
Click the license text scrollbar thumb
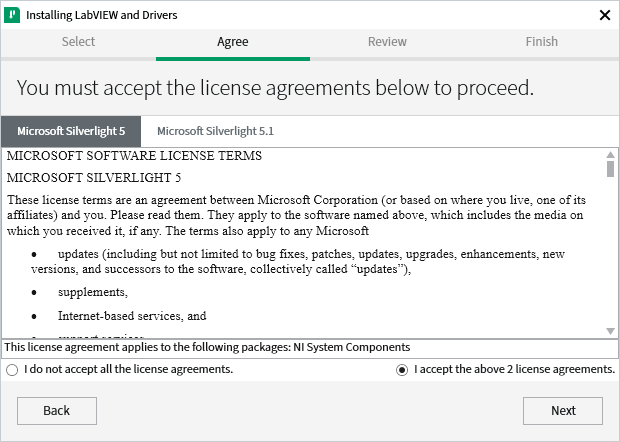610,168
